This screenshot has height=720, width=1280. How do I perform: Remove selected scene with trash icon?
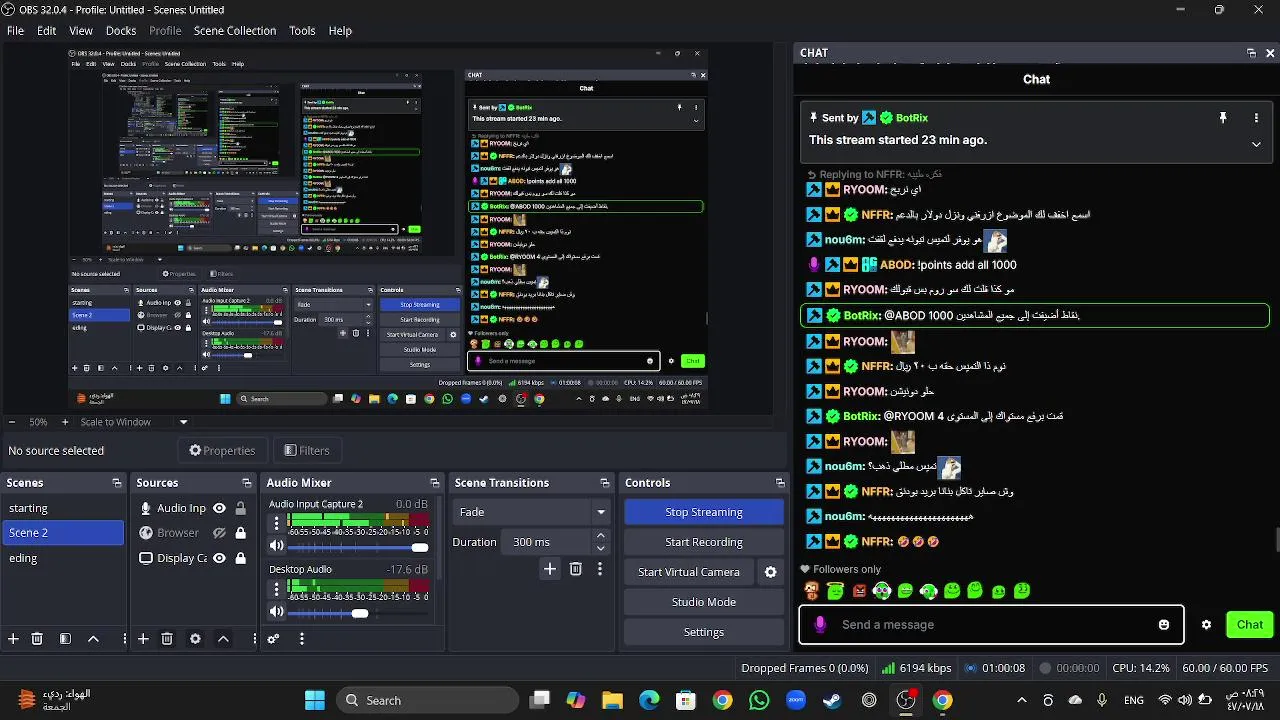(x=37, y=639)
